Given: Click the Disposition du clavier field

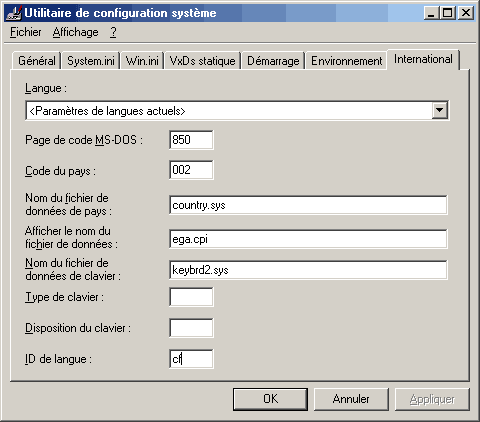Looking at the screenshot, I should tap(191, 328).
